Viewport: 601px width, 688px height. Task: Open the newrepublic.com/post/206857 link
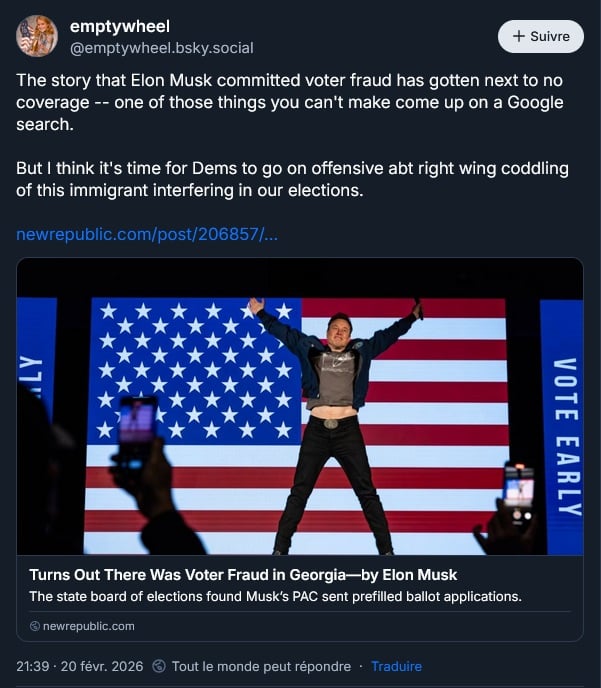point(147,234)
